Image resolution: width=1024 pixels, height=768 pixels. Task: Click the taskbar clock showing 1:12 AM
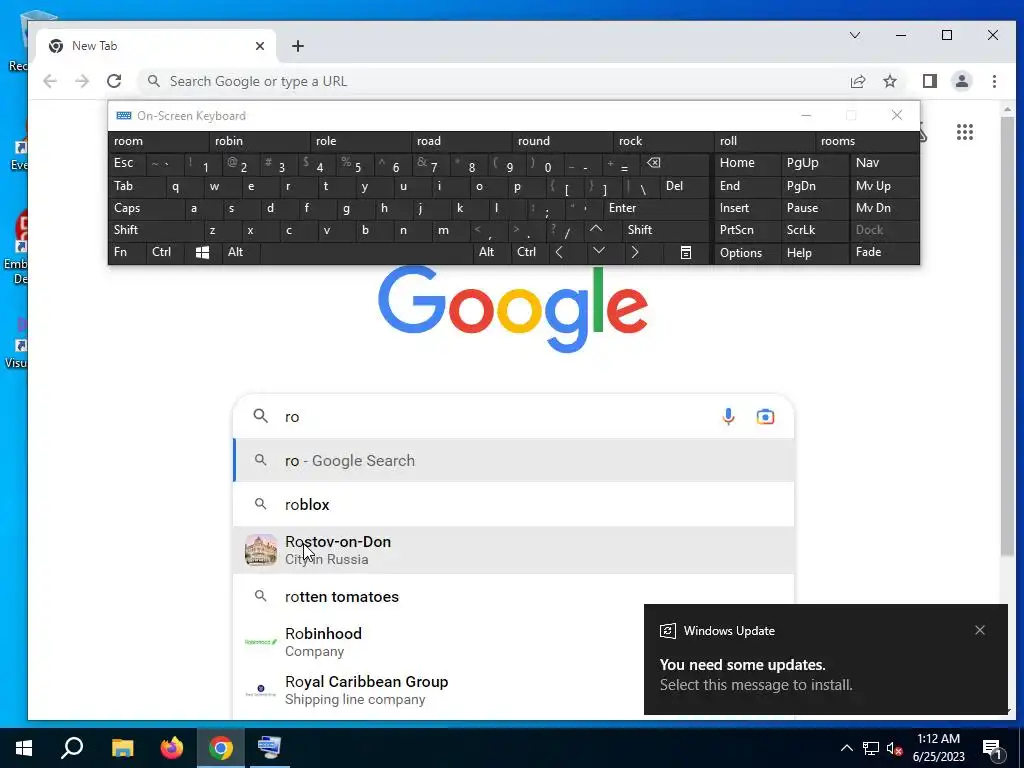point(938,748)
